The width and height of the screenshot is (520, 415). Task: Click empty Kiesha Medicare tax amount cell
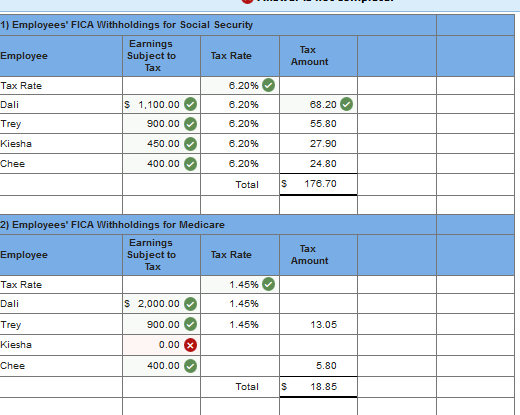pos(318,345)
